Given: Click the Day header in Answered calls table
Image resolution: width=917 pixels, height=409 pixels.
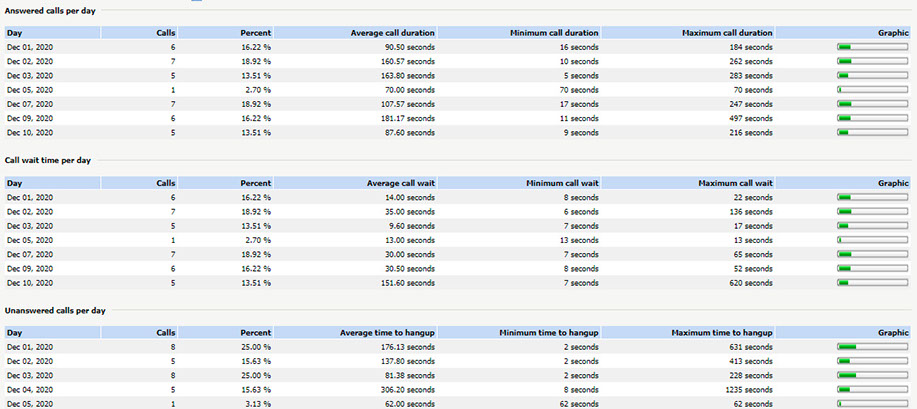Looking at the screenshot, I should coord(14,33).
